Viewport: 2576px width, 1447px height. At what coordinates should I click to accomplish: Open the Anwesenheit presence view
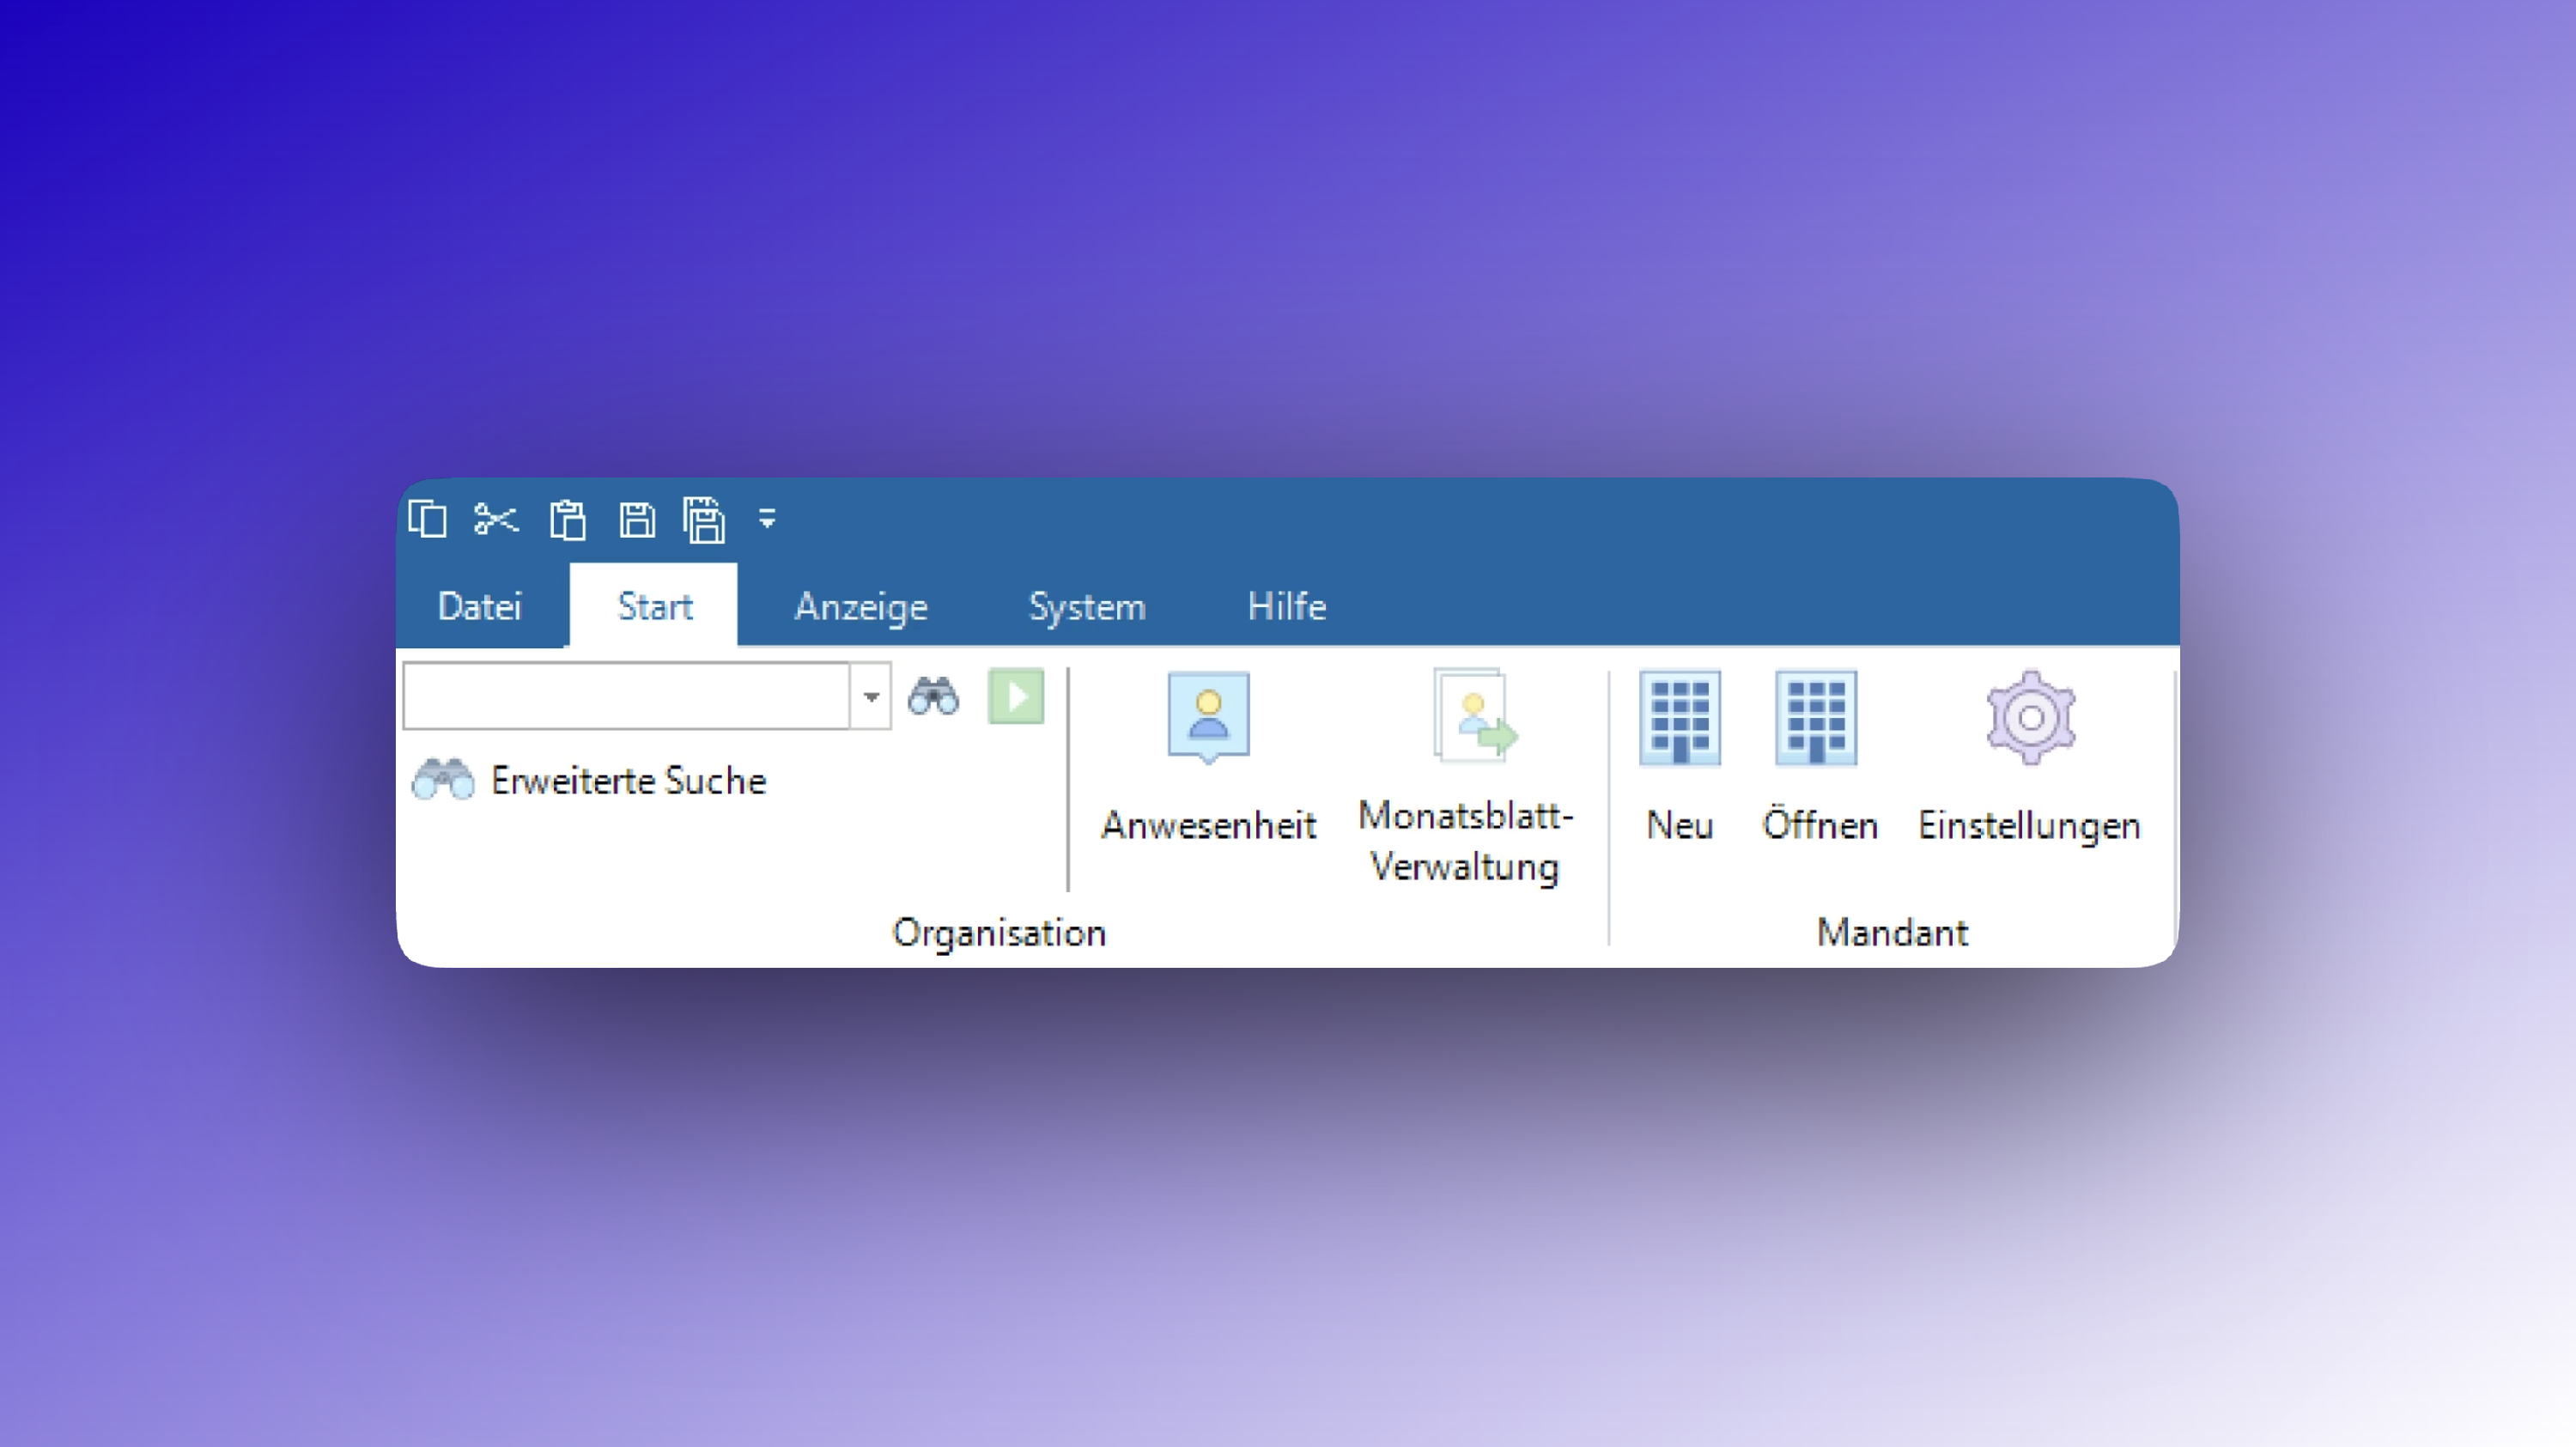(x=1208, y=756)
